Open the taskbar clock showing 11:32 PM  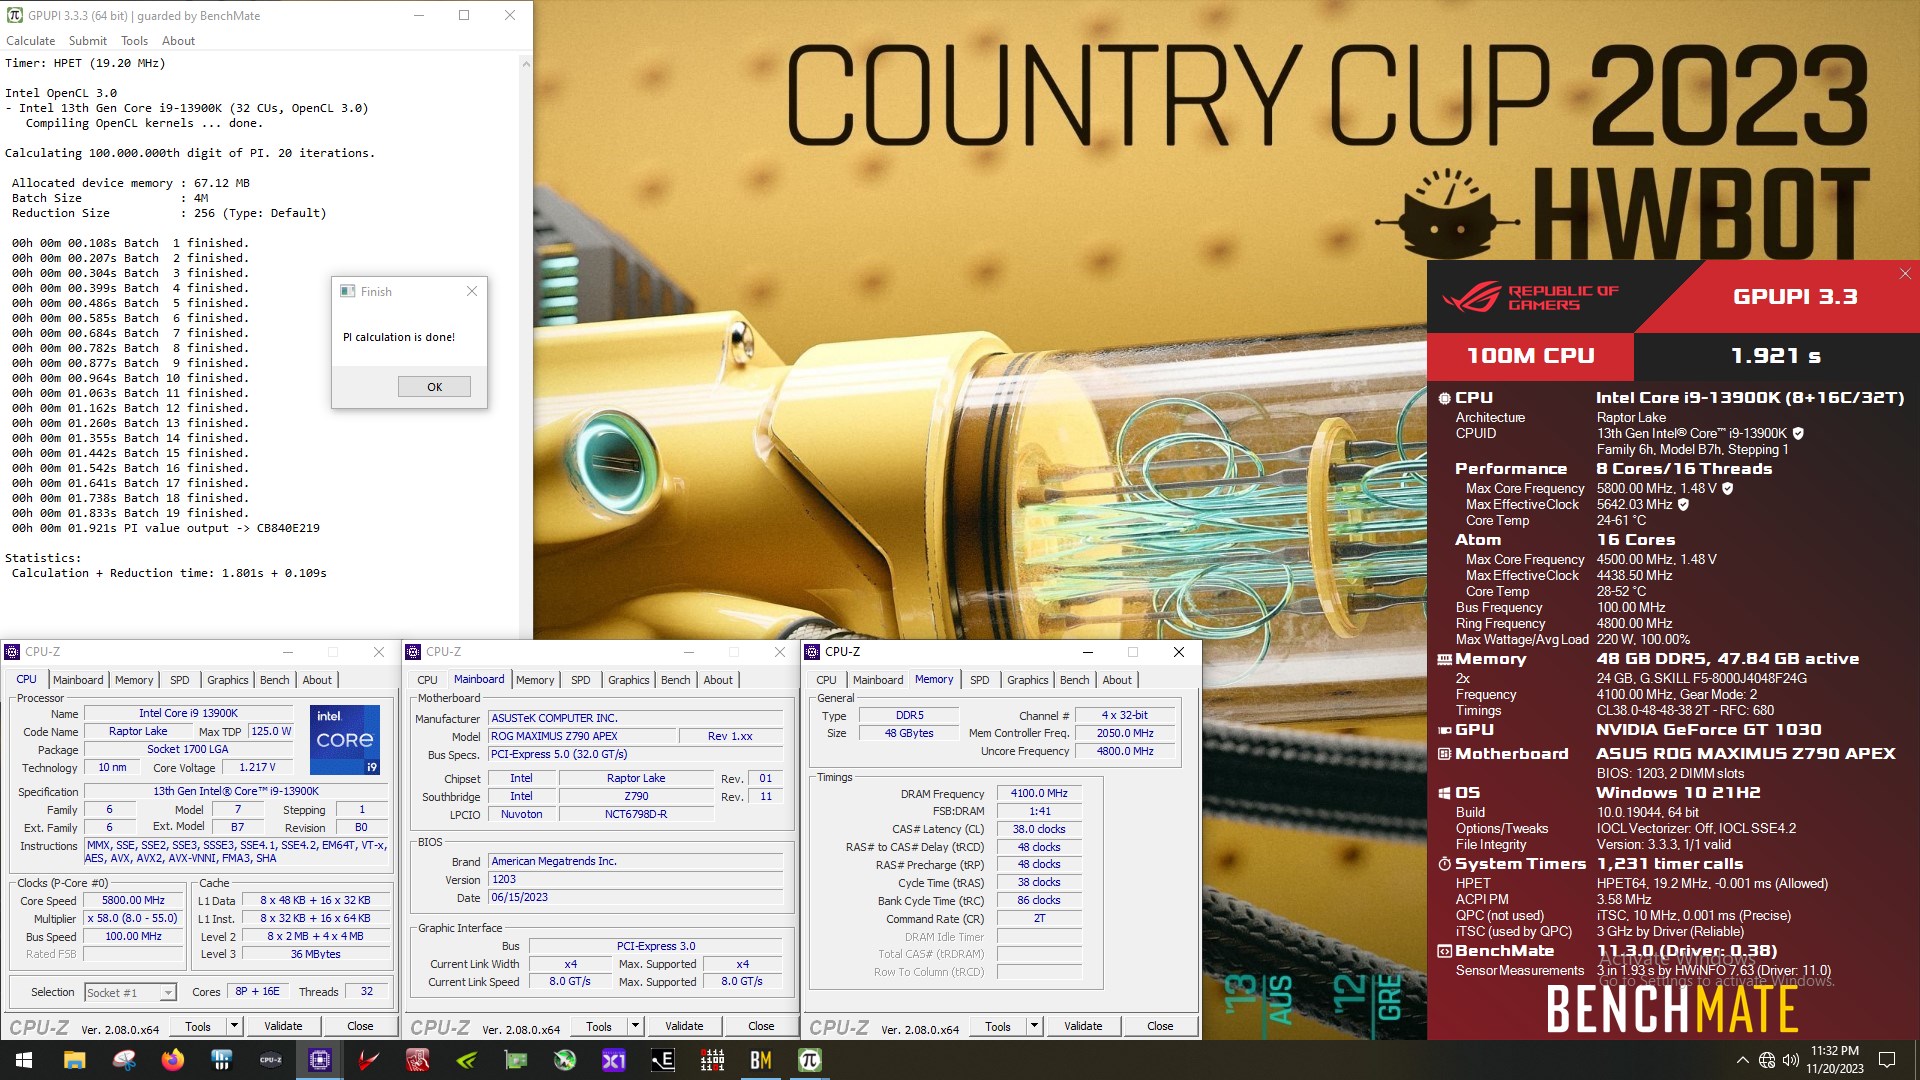click(1834, 1060)
